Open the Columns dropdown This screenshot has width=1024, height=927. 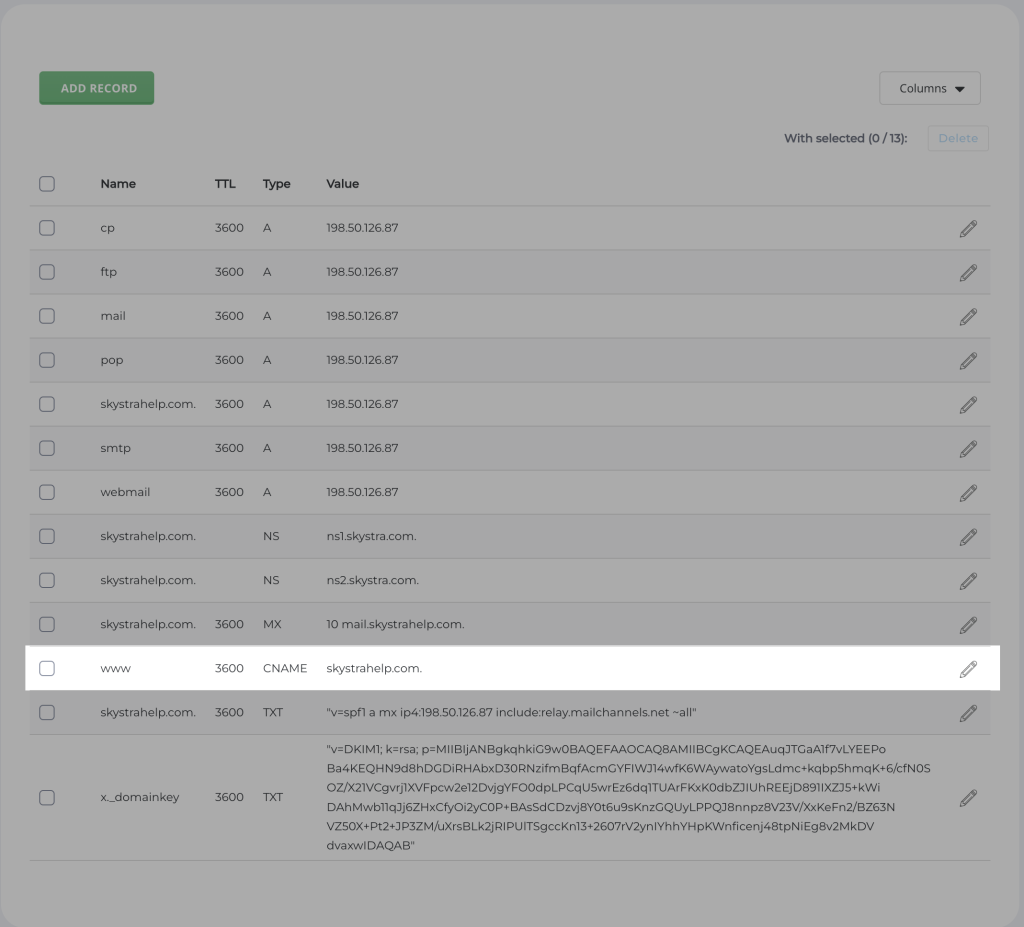tap(930, 88)
